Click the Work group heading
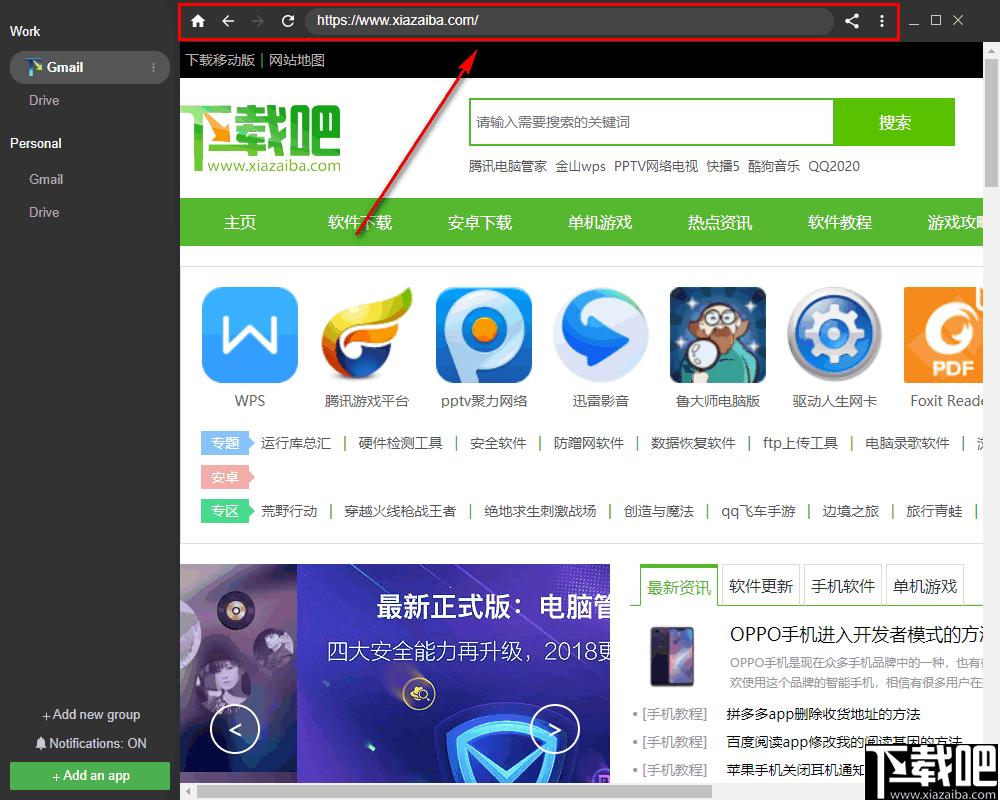The image size is (1000, 800). click(x=25, y=31)
